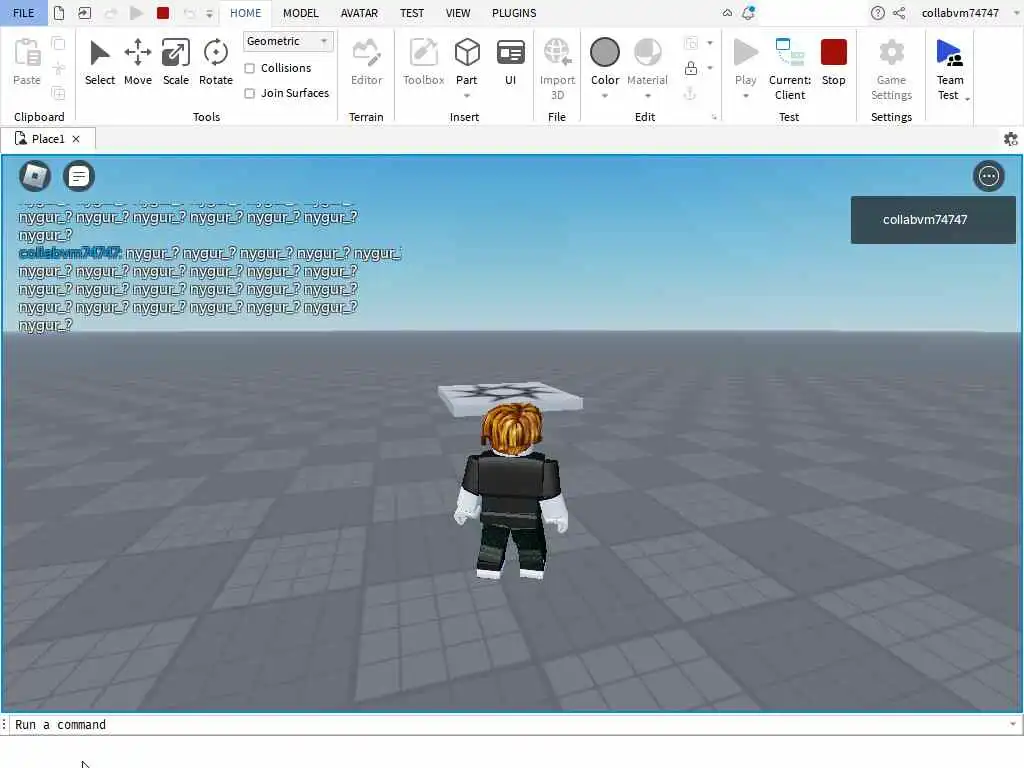Click the character avatar in viewport
This screenshot has height=768, width=1024.
point(511,491)
